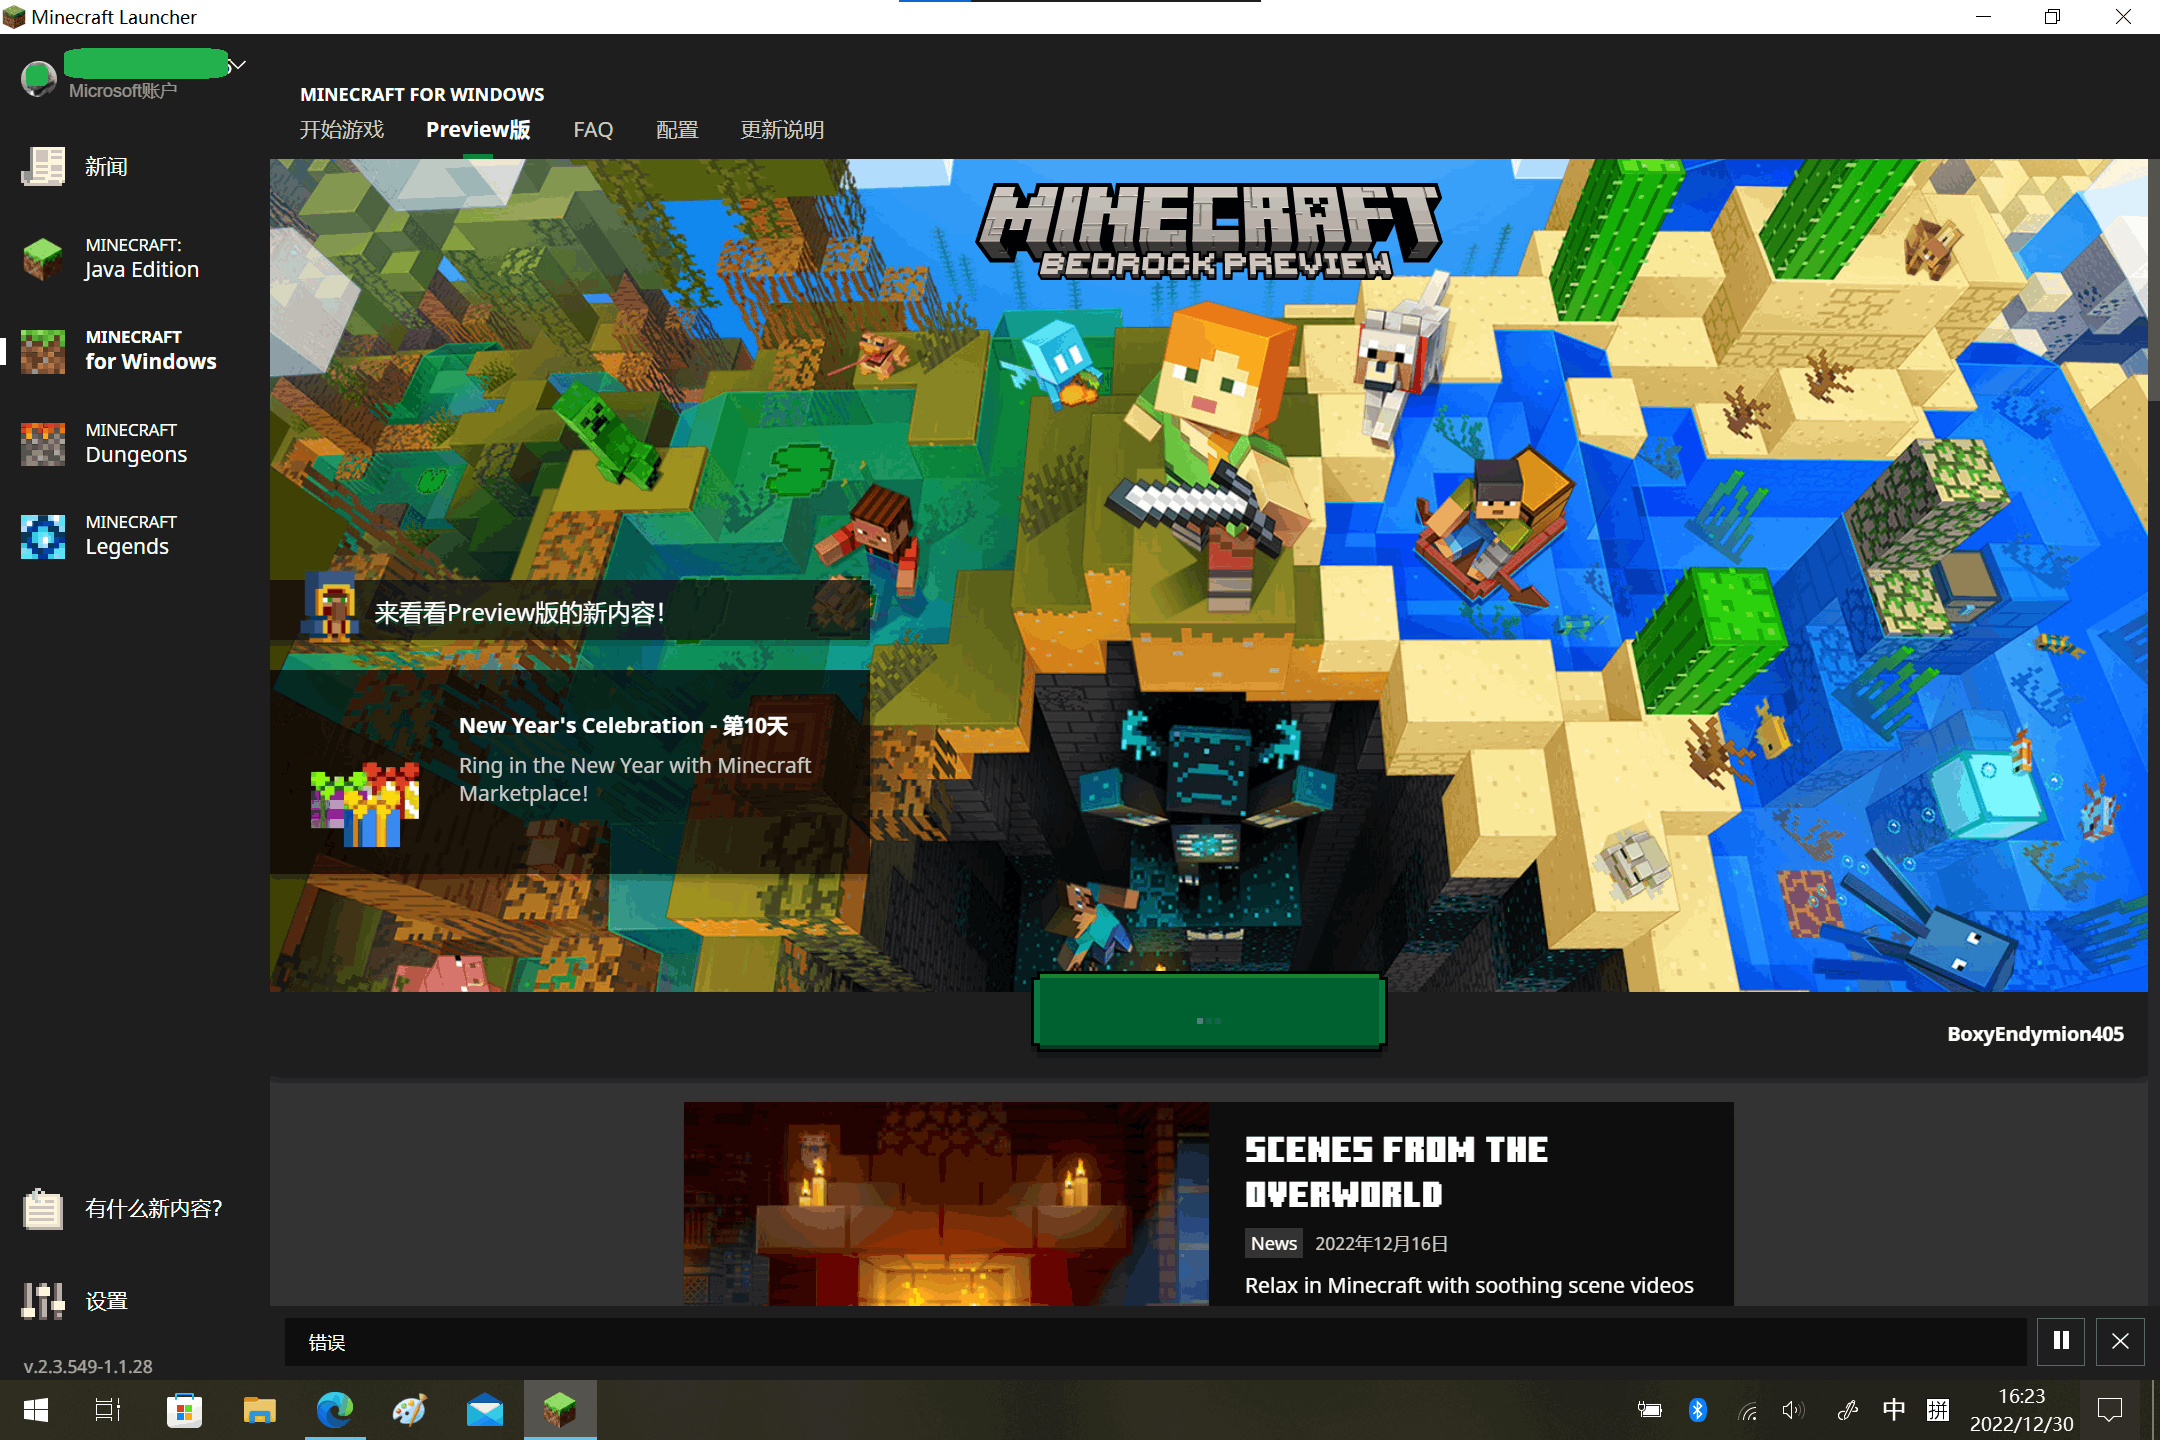Open Microsoft Edge from taskbar
Screen dimensions: 2160x1440
(335, 1410)
